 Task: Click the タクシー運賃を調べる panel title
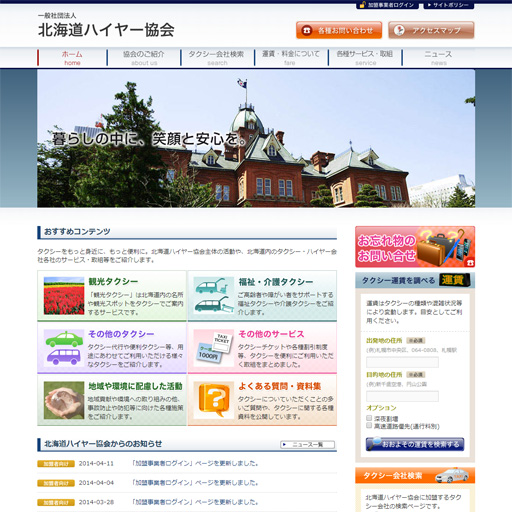(x=398, y=280)
